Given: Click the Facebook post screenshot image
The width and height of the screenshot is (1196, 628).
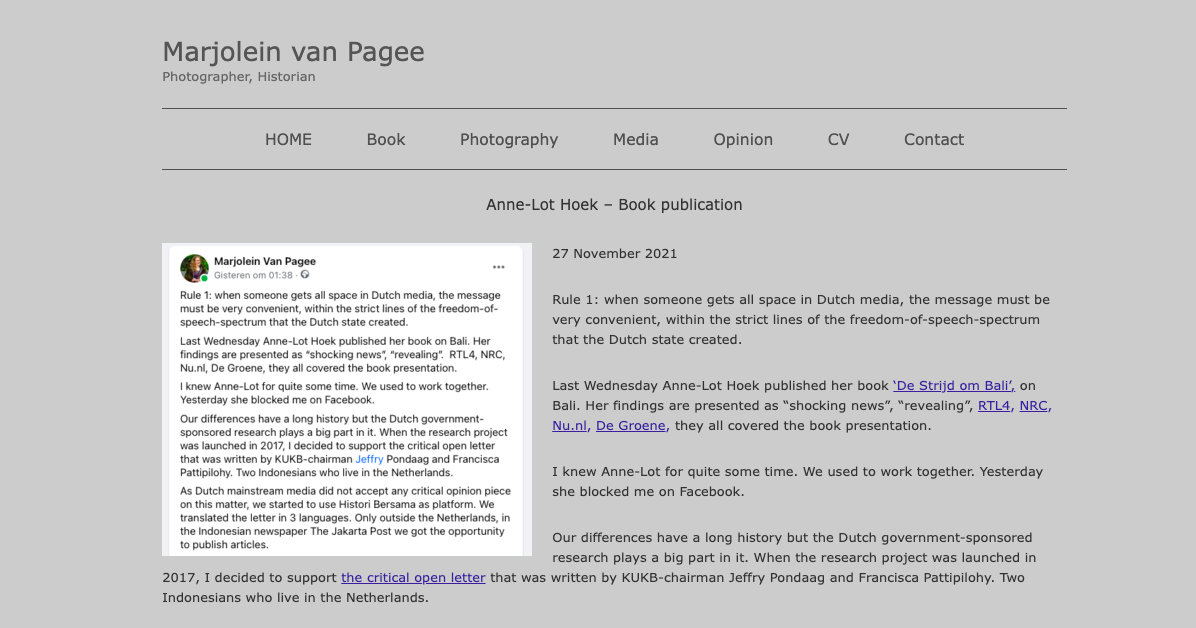Looking at the screenshot, I should click(347, 400).
